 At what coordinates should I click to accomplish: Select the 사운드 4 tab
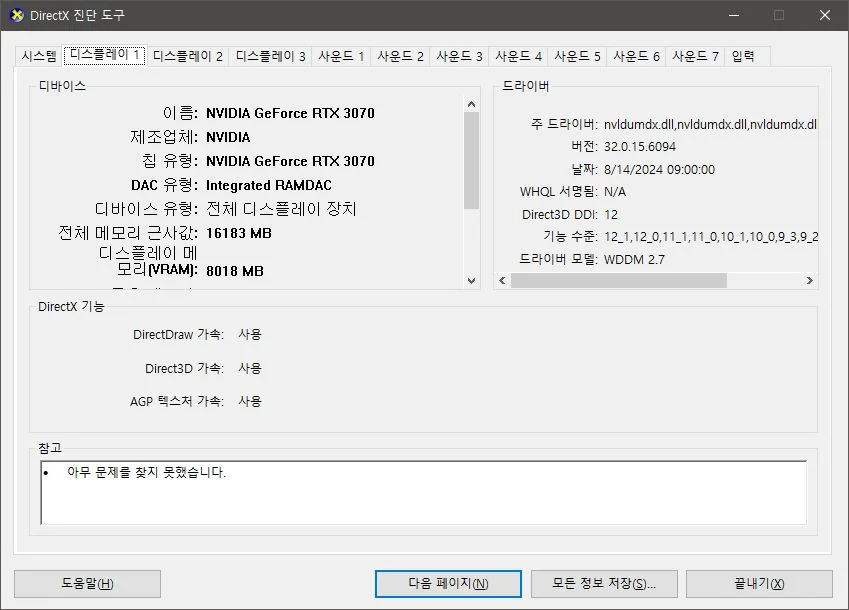coord(518,56)
